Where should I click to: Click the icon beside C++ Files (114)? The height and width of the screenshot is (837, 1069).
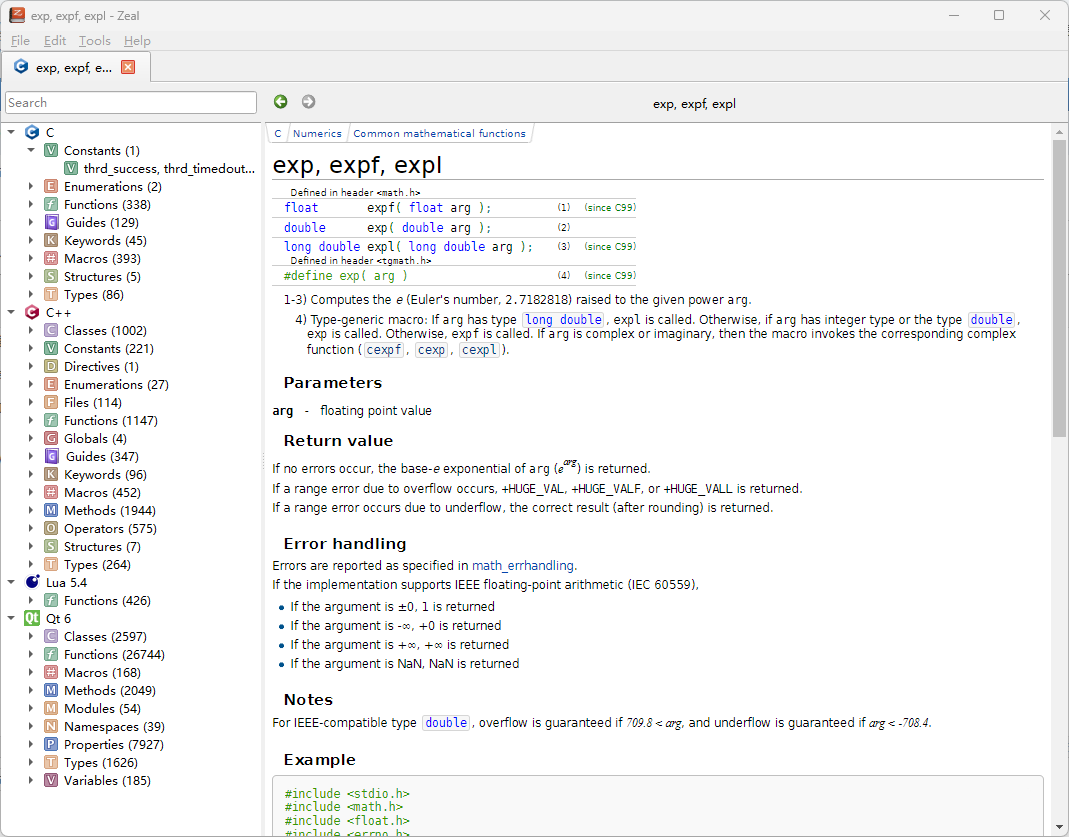(x=51, y=402)
